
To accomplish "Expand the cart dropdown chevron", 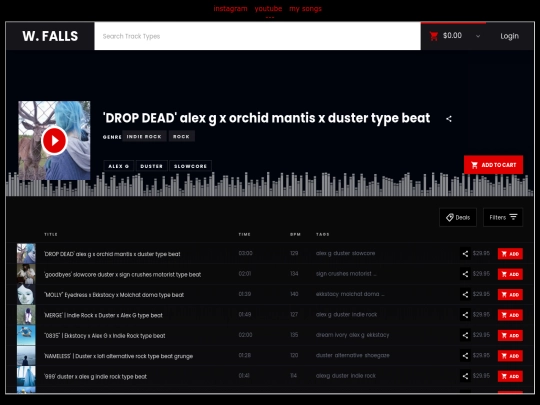I will (478, 36).
